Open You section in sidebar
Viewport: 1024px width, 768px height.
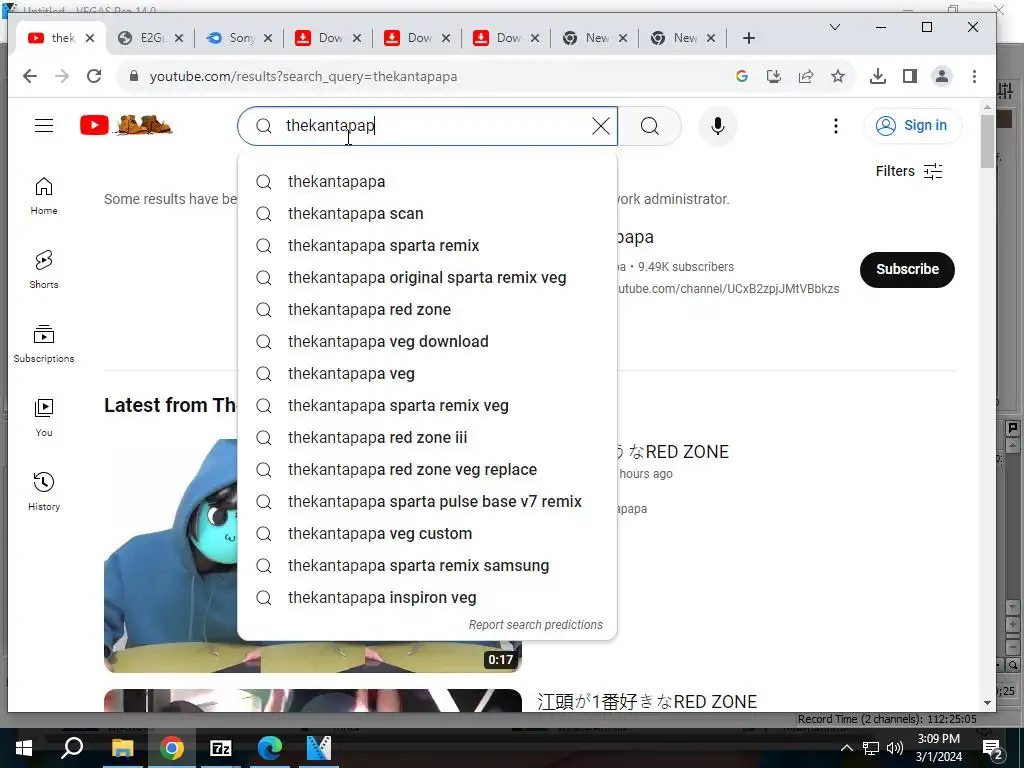[x=44, y=417]
